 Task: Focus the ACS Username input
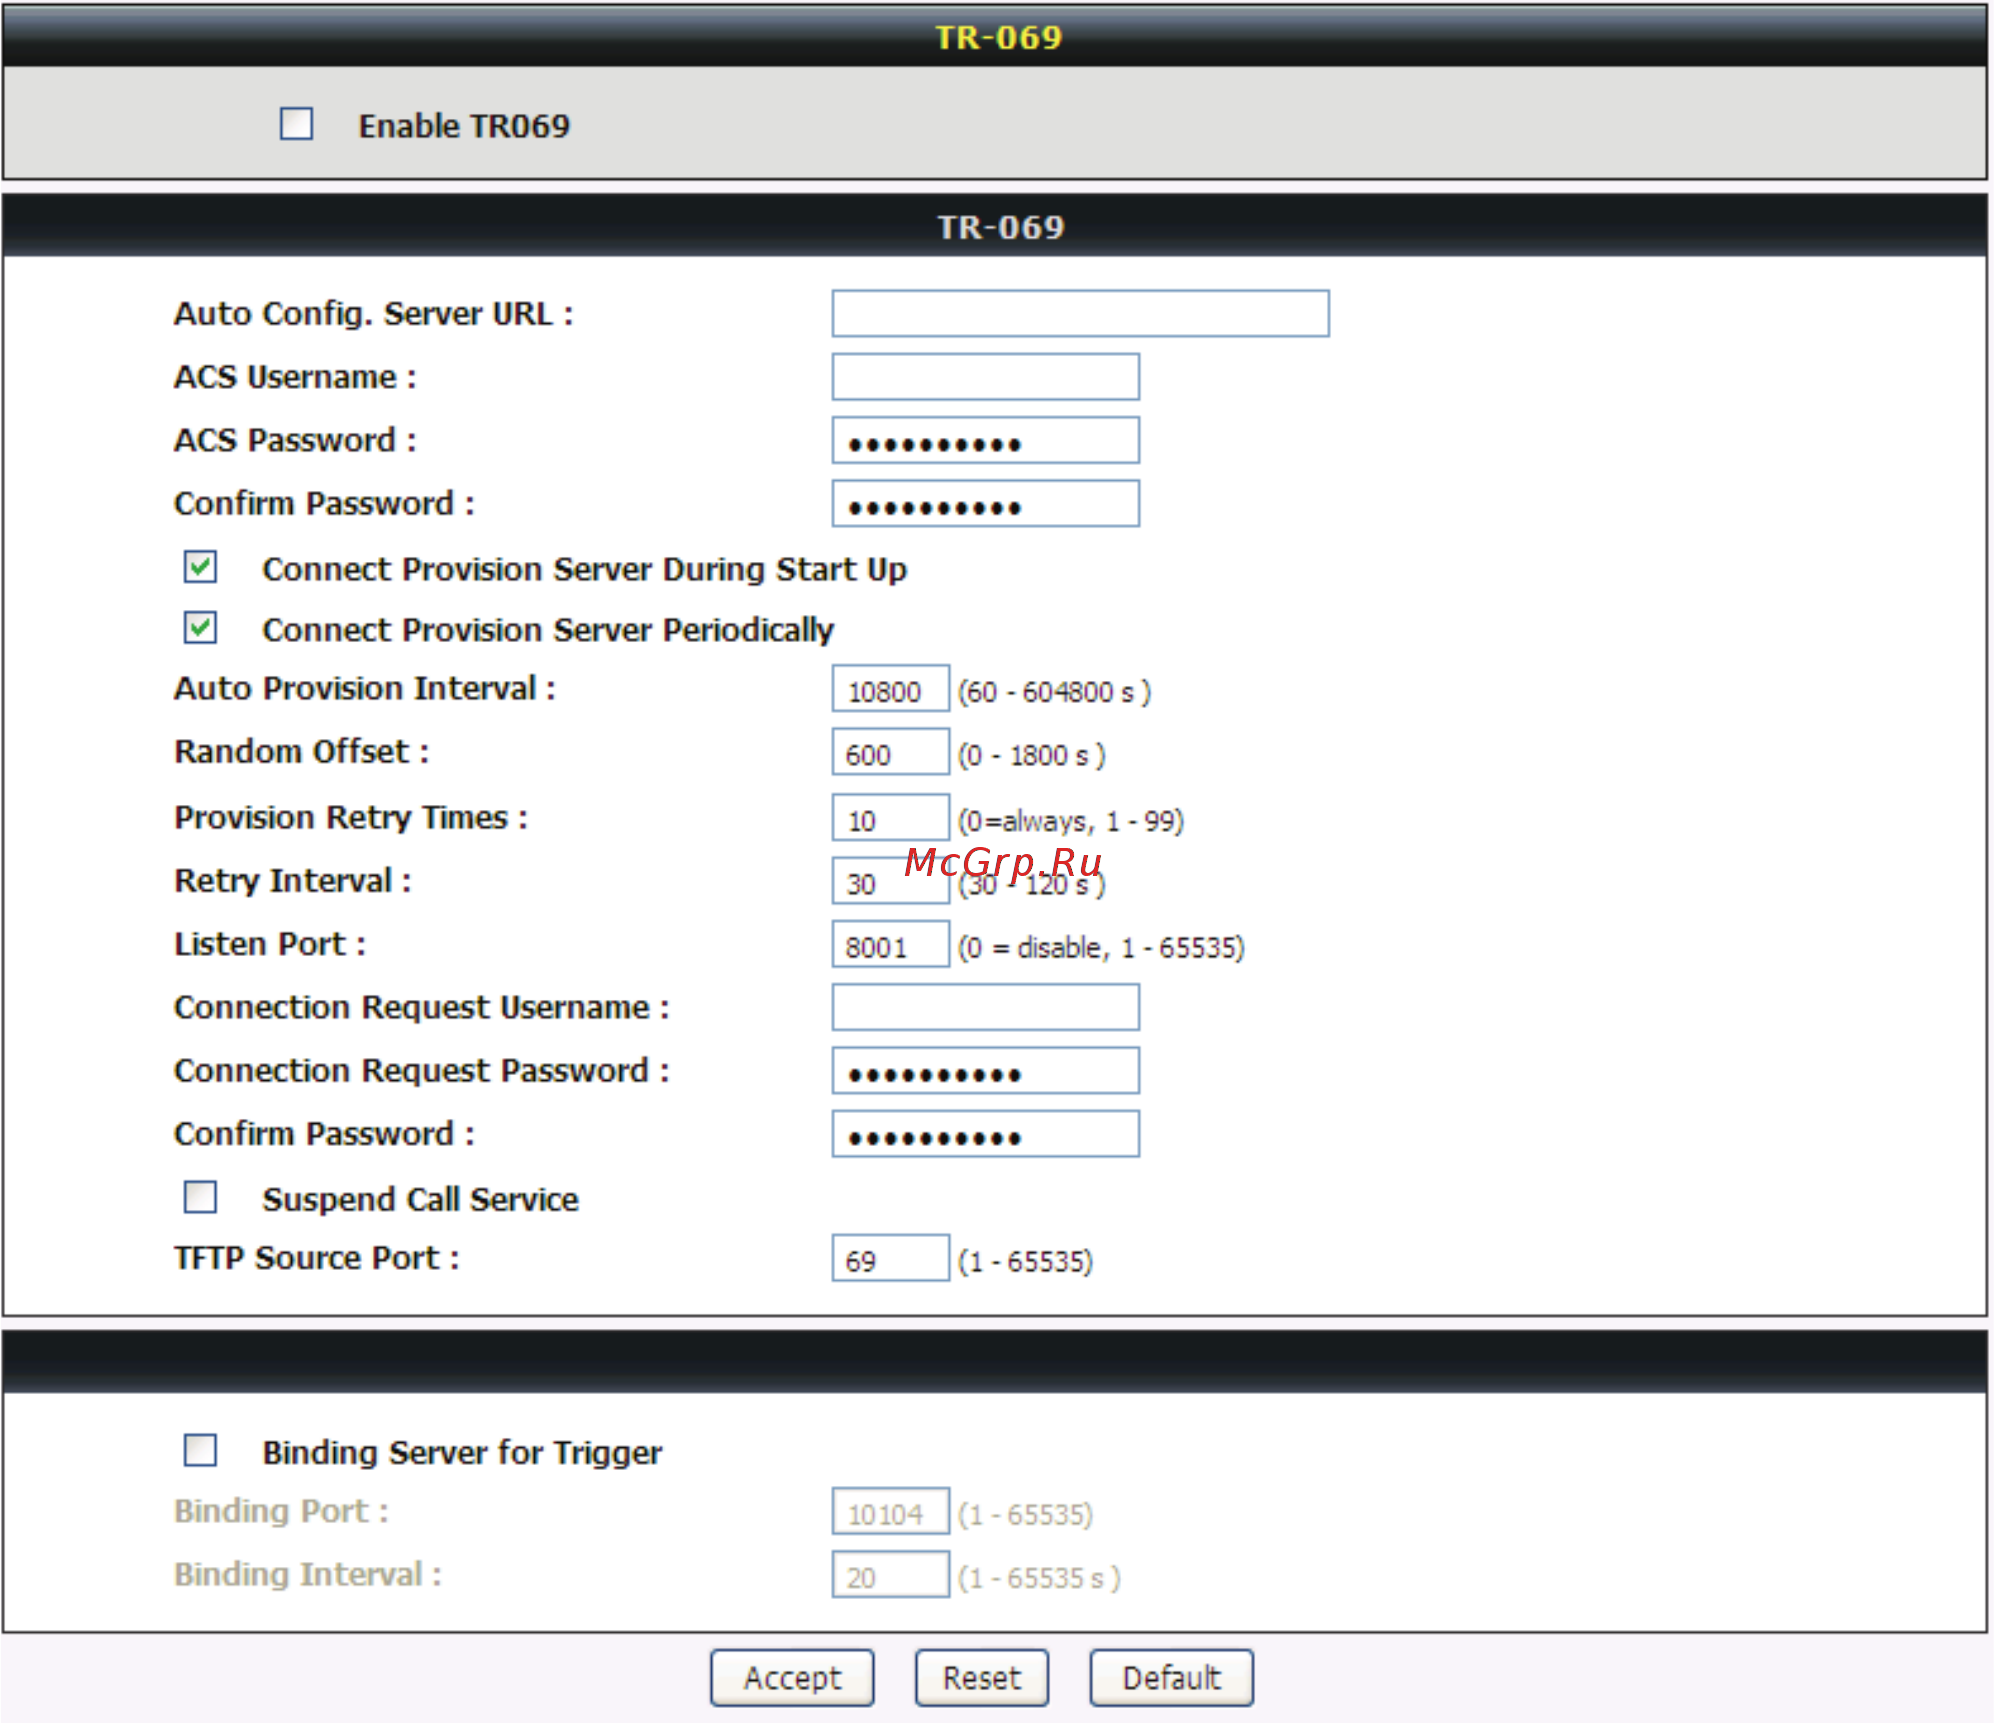point(985,377)
